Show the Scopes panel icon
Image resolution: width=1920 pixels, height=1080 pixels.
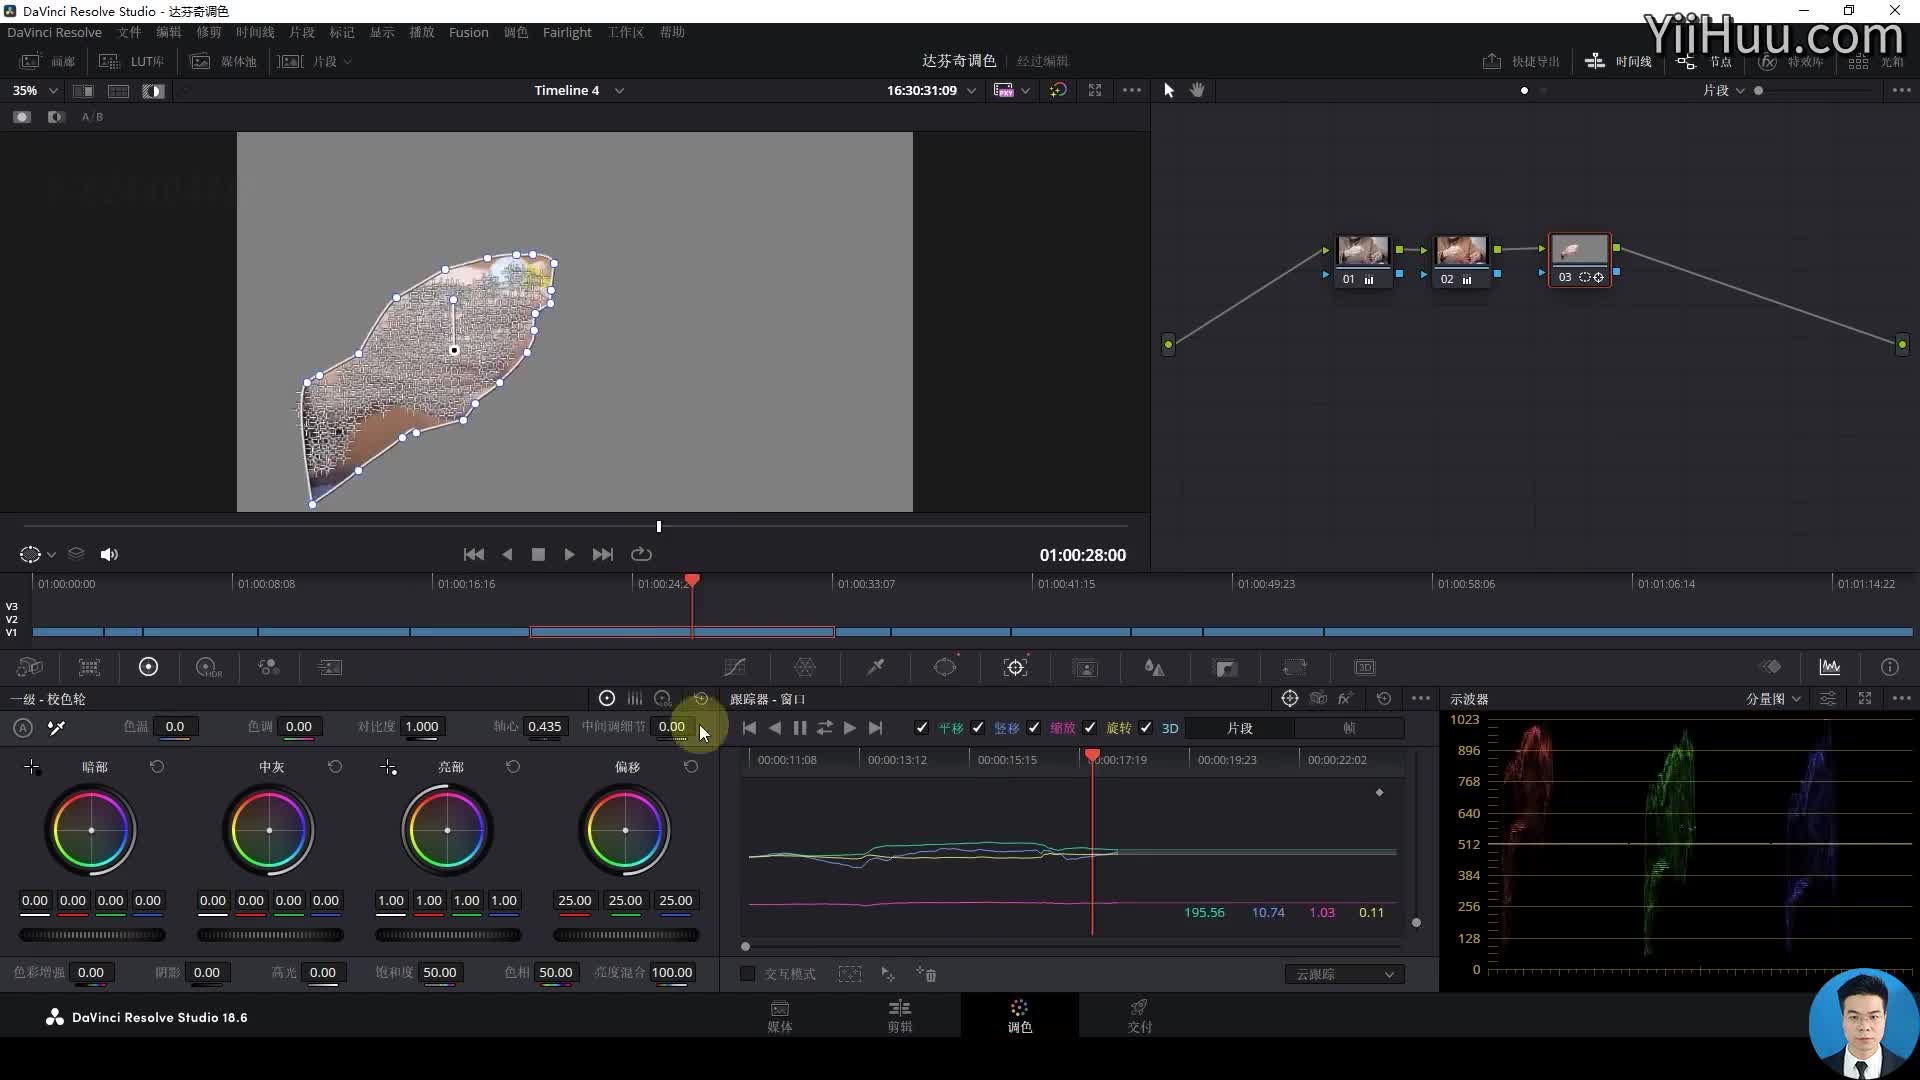1830,667
